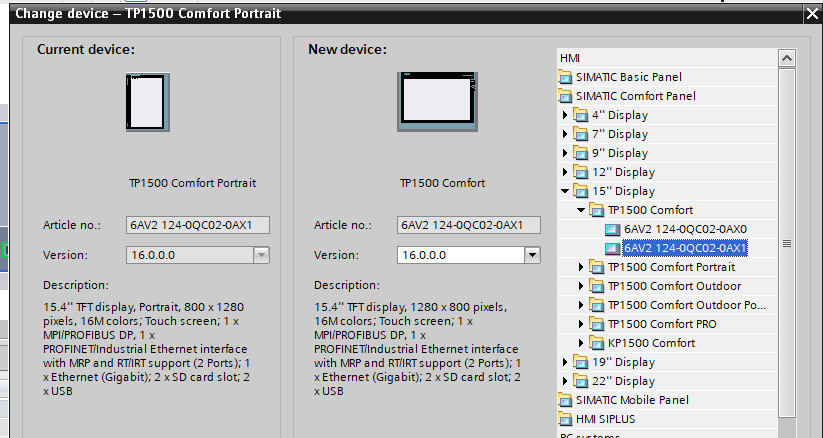The width and height of the screenshot is (823, 438).
Task: Collapse the 15'' Display tree node
Action: [567, 191]
